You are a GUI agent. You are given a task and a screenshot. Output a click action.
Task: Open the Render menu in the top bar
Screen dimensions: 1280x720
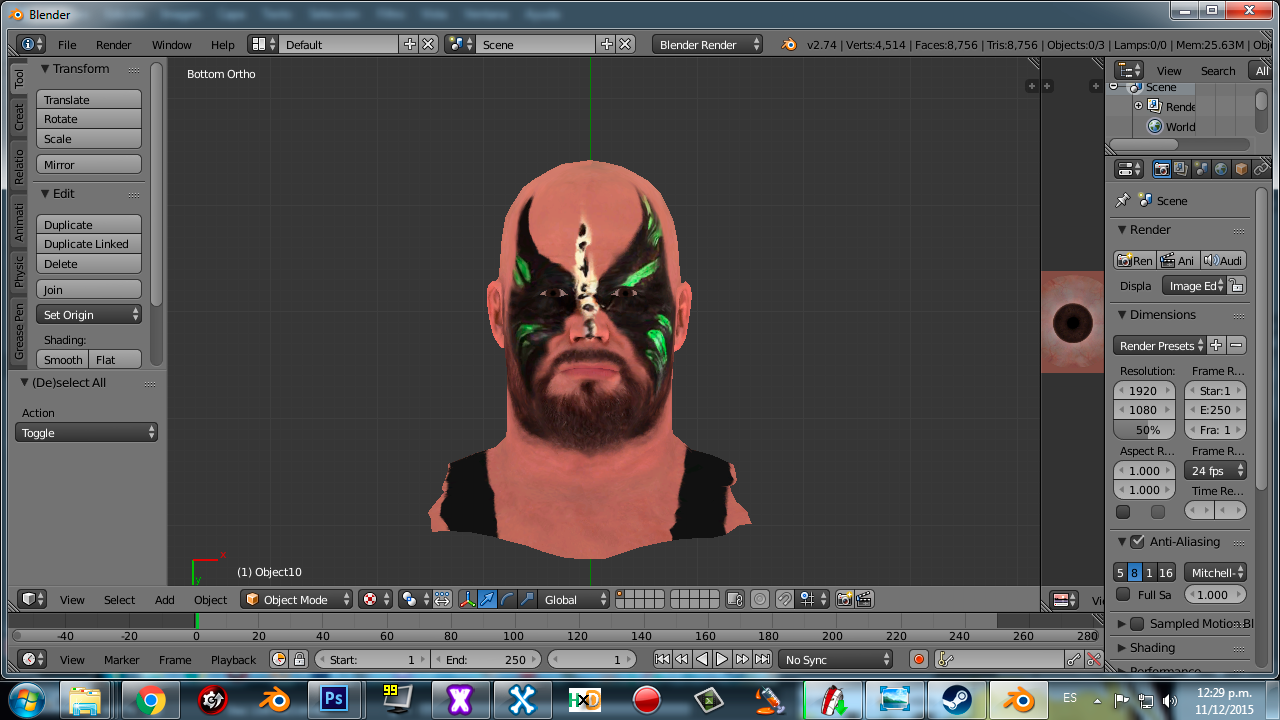(114, 45)
